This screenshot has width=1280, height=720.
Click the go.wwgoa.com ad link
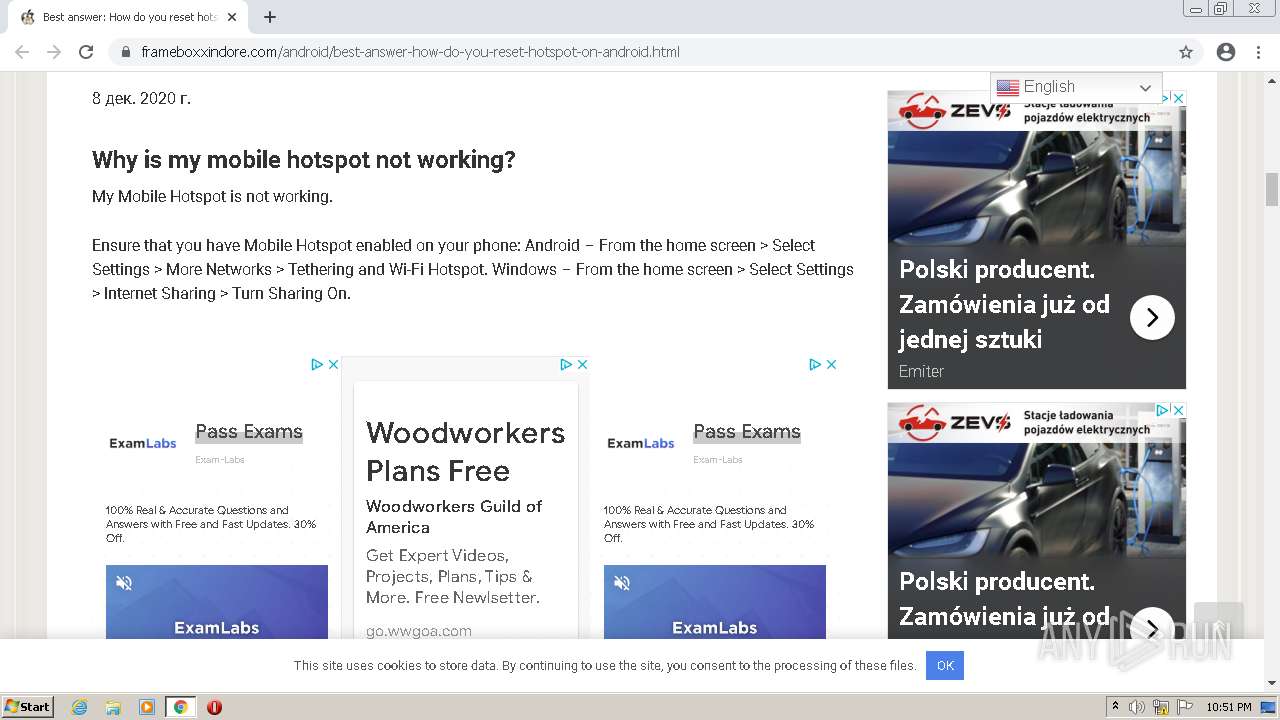tap(419, 631)
